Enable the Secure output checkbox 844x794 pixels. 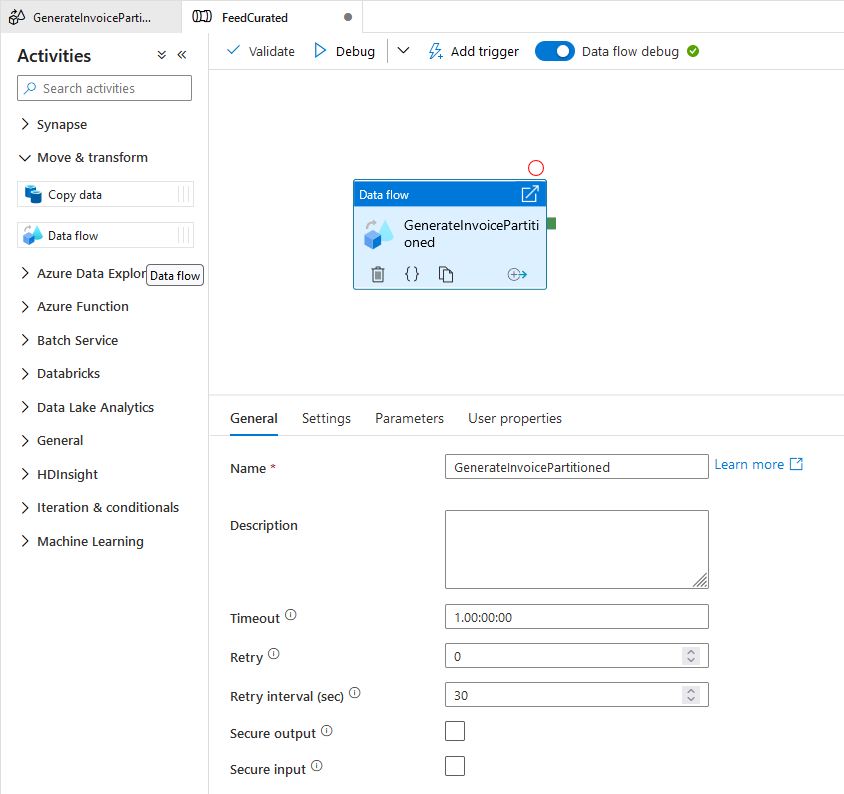click(x=455, y=731)
